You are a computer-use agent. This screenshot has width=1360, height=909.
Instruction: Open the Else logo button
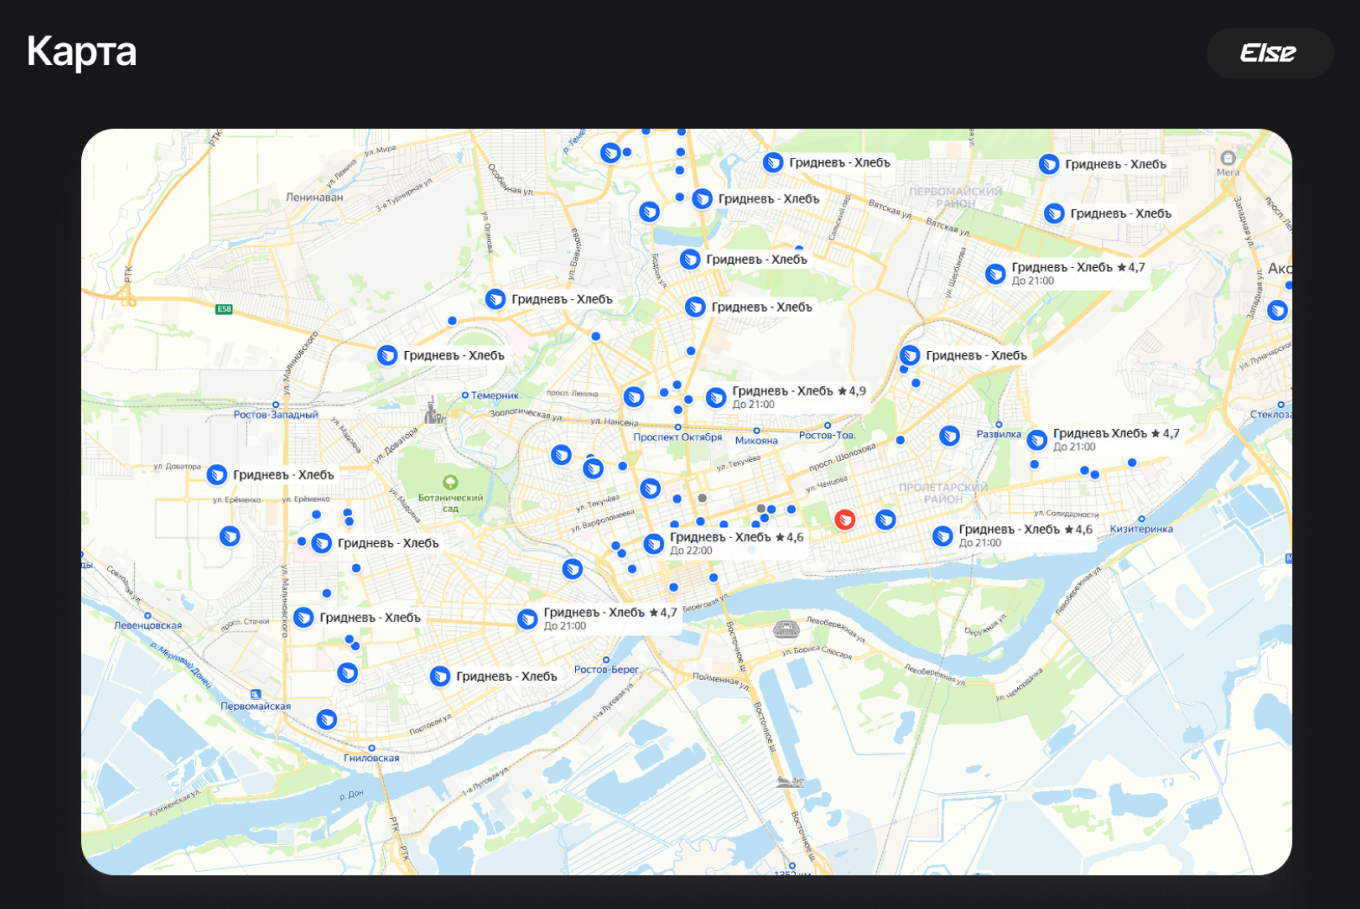(x=1269, y=53)
